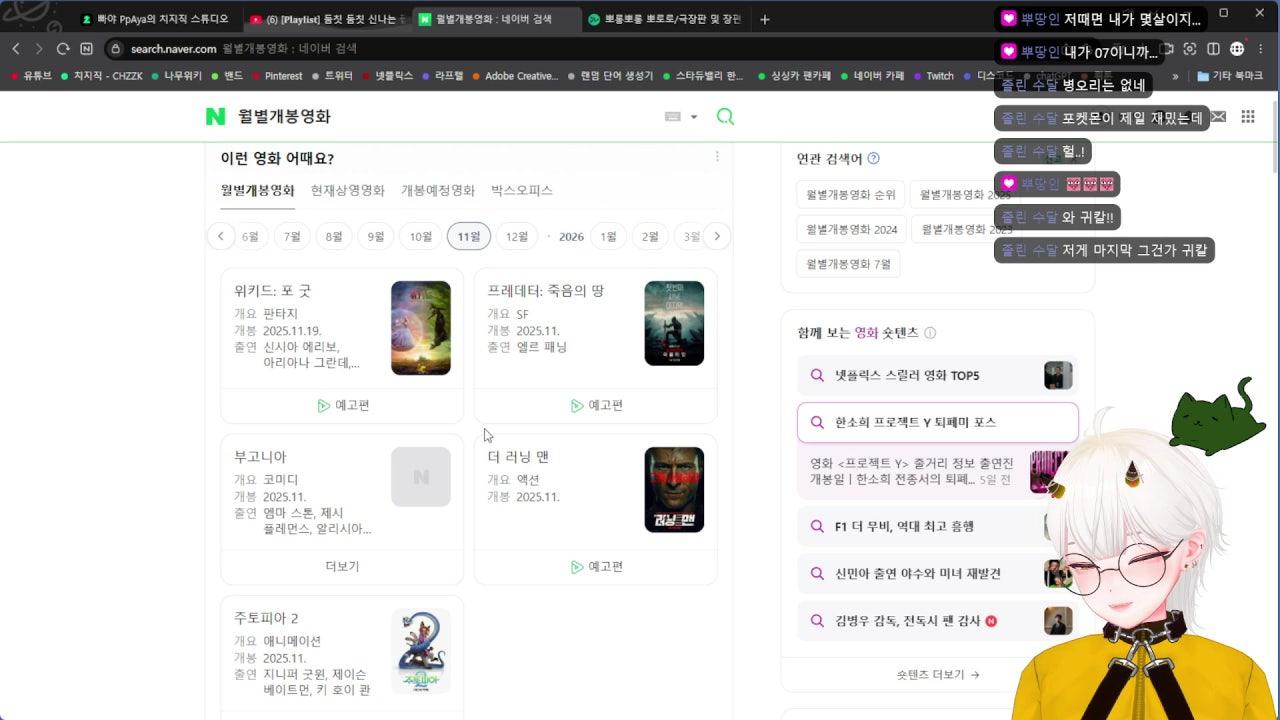Click the info icon next to 함께 보는 영화 숏텐츠

pos(930,333)
